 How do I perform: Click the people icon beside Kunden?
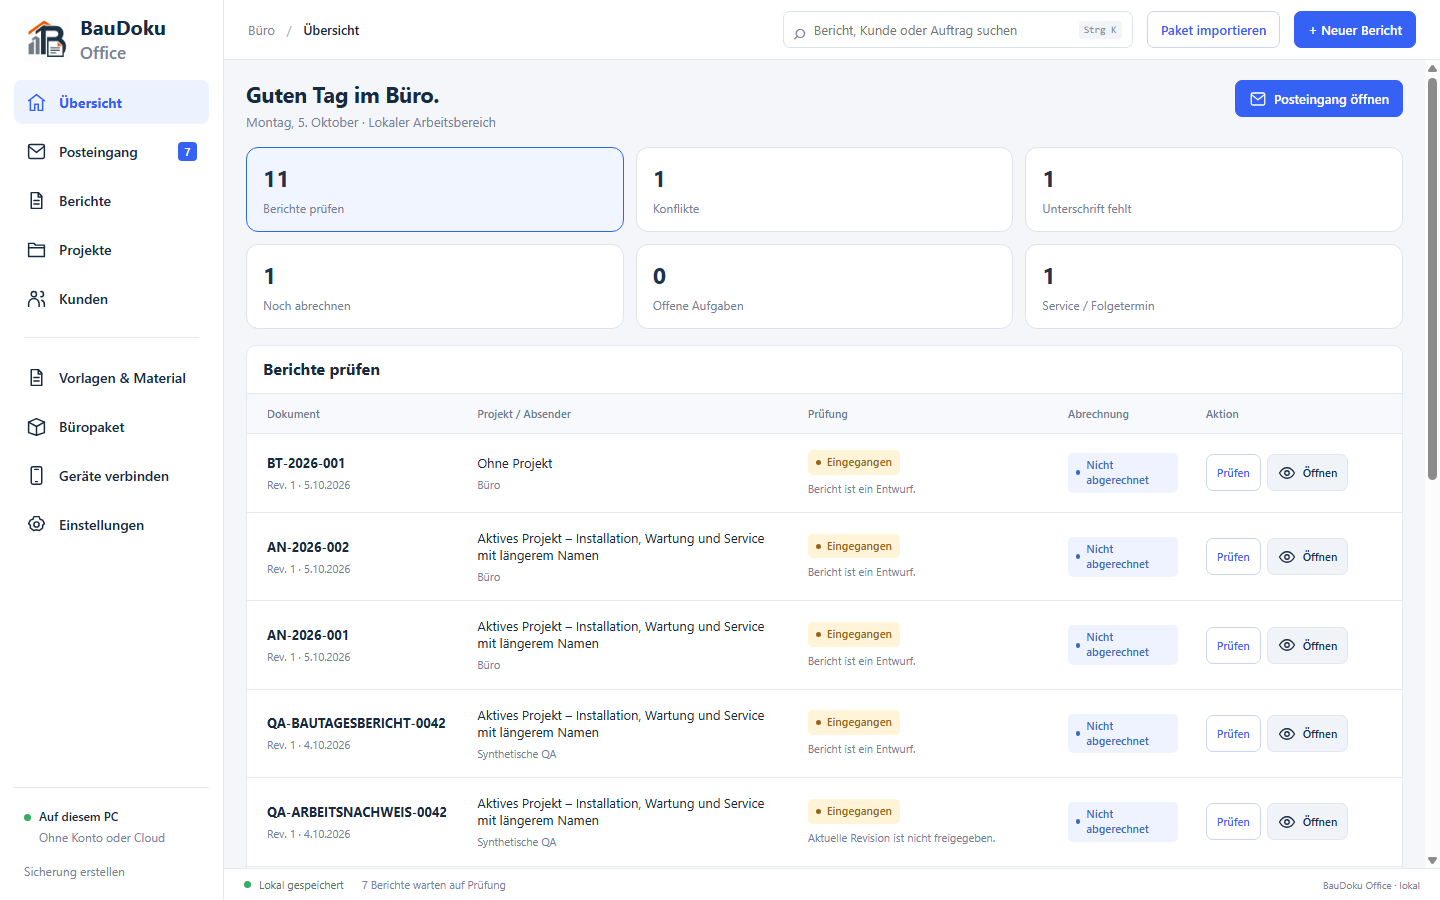pyautogui.click(x=37, y=298)
